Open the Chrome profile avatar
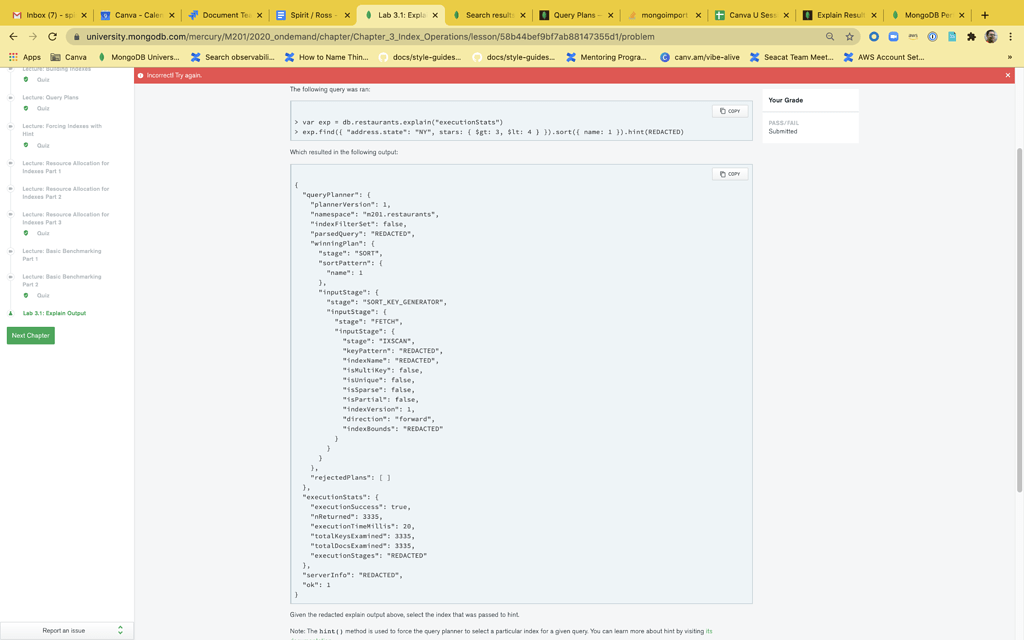 (991, 37)
